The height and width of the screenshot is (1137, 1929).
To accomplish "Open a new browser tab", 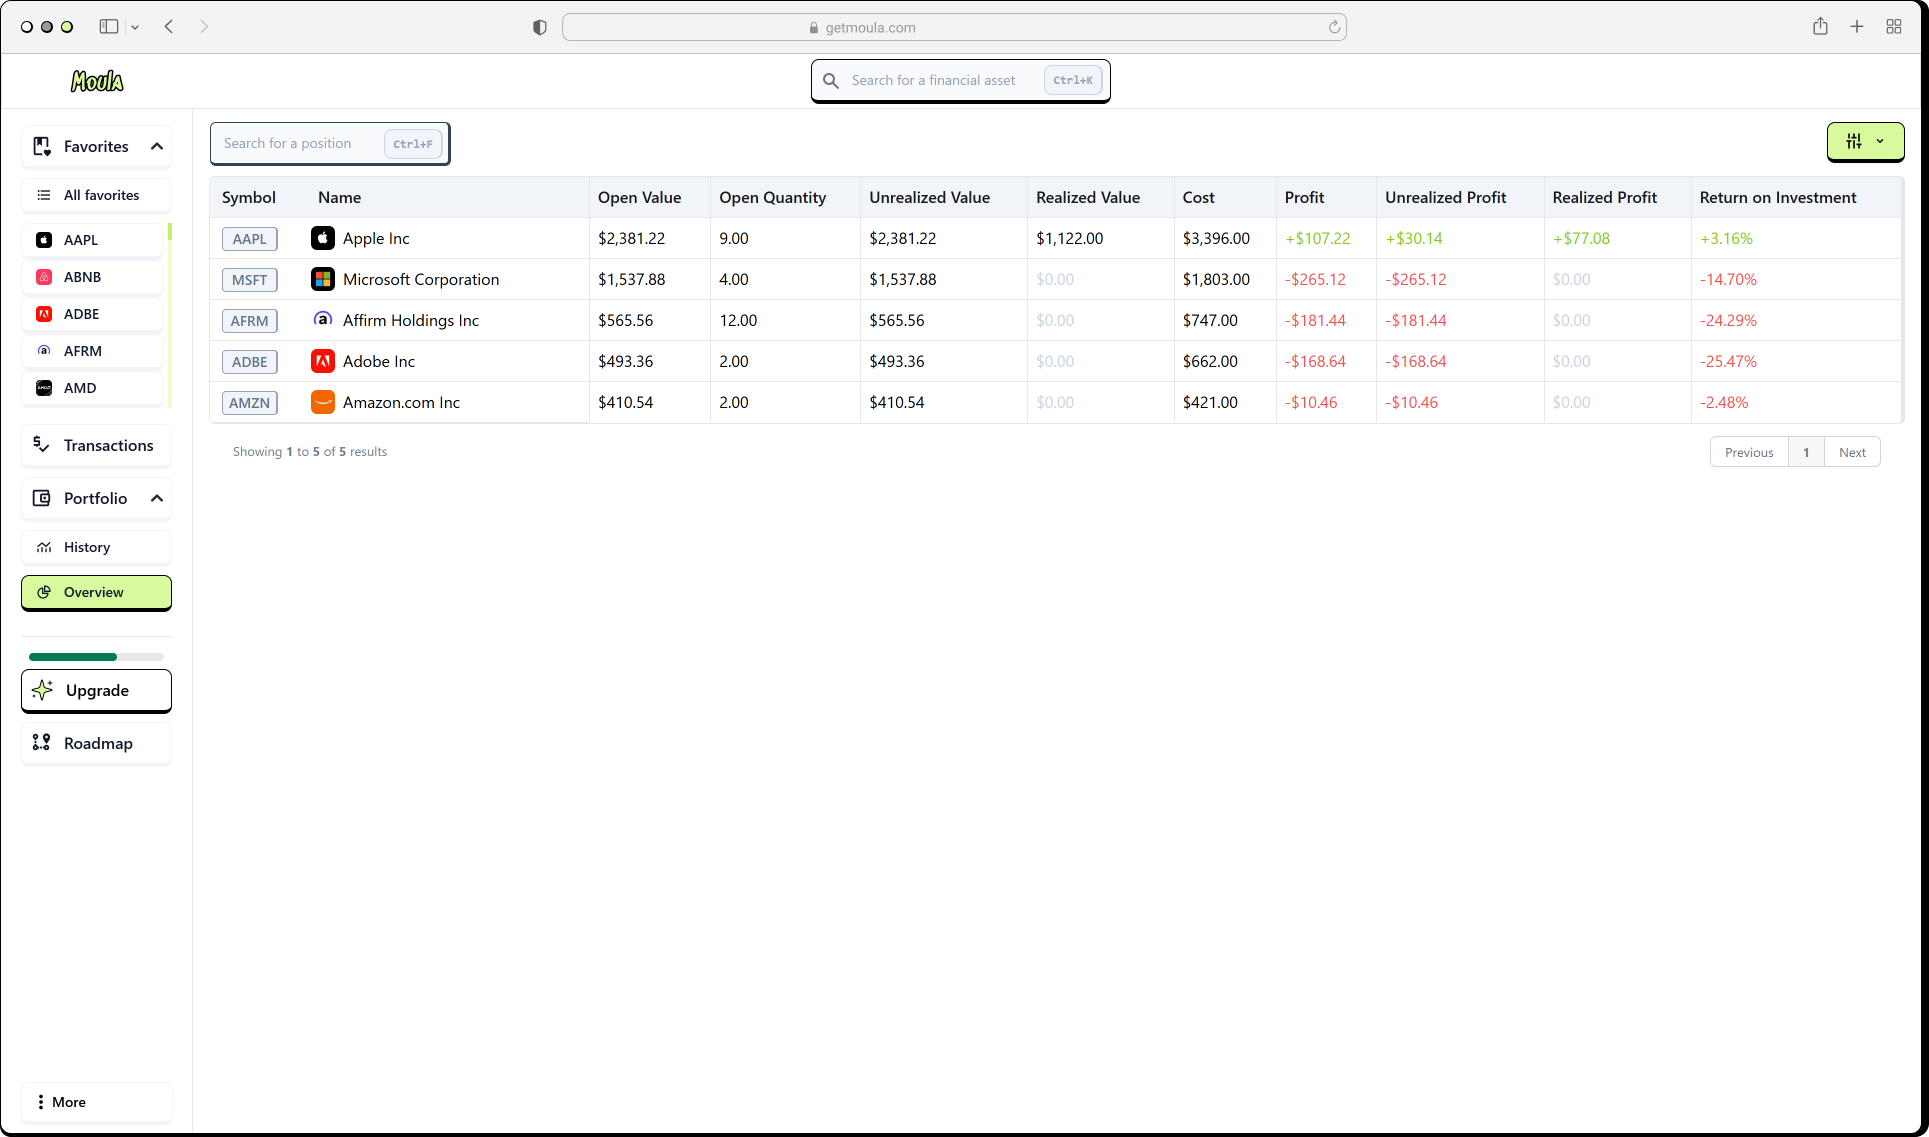I will point(1857,27).
